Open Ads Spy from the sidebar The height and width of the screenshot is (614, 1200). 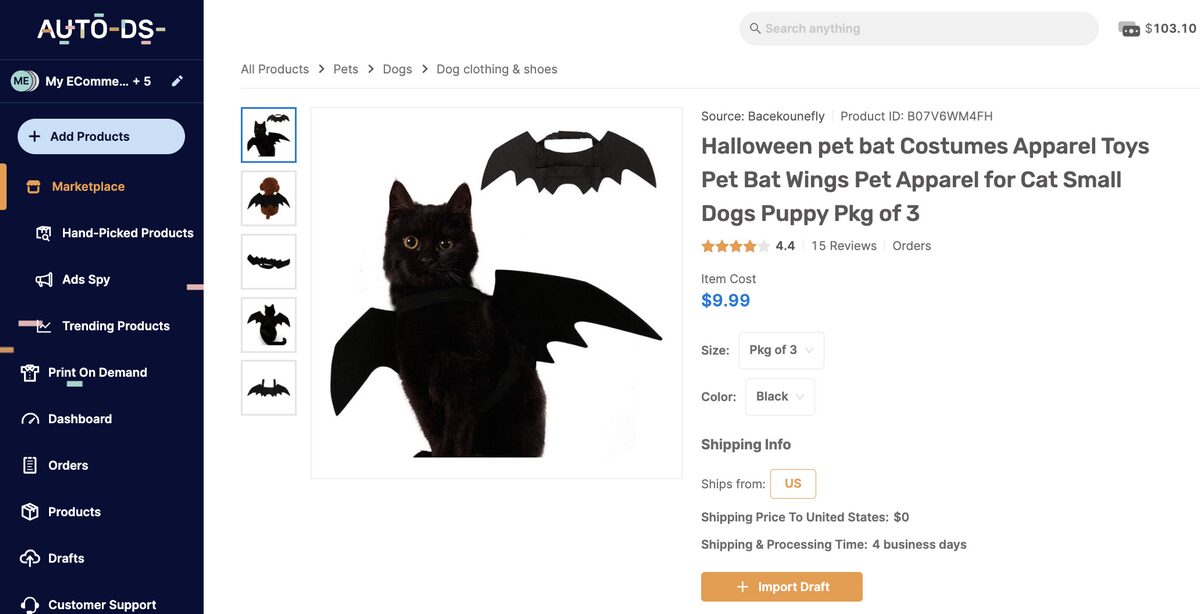tap(43, 279)
